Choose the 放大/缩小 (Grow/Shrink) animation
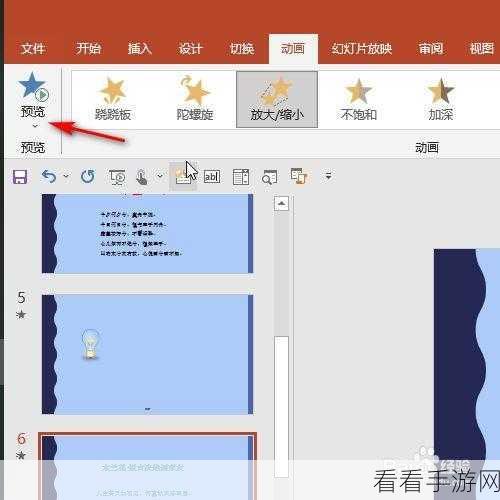Screen dimensions: 500x500 pos(277,99)
